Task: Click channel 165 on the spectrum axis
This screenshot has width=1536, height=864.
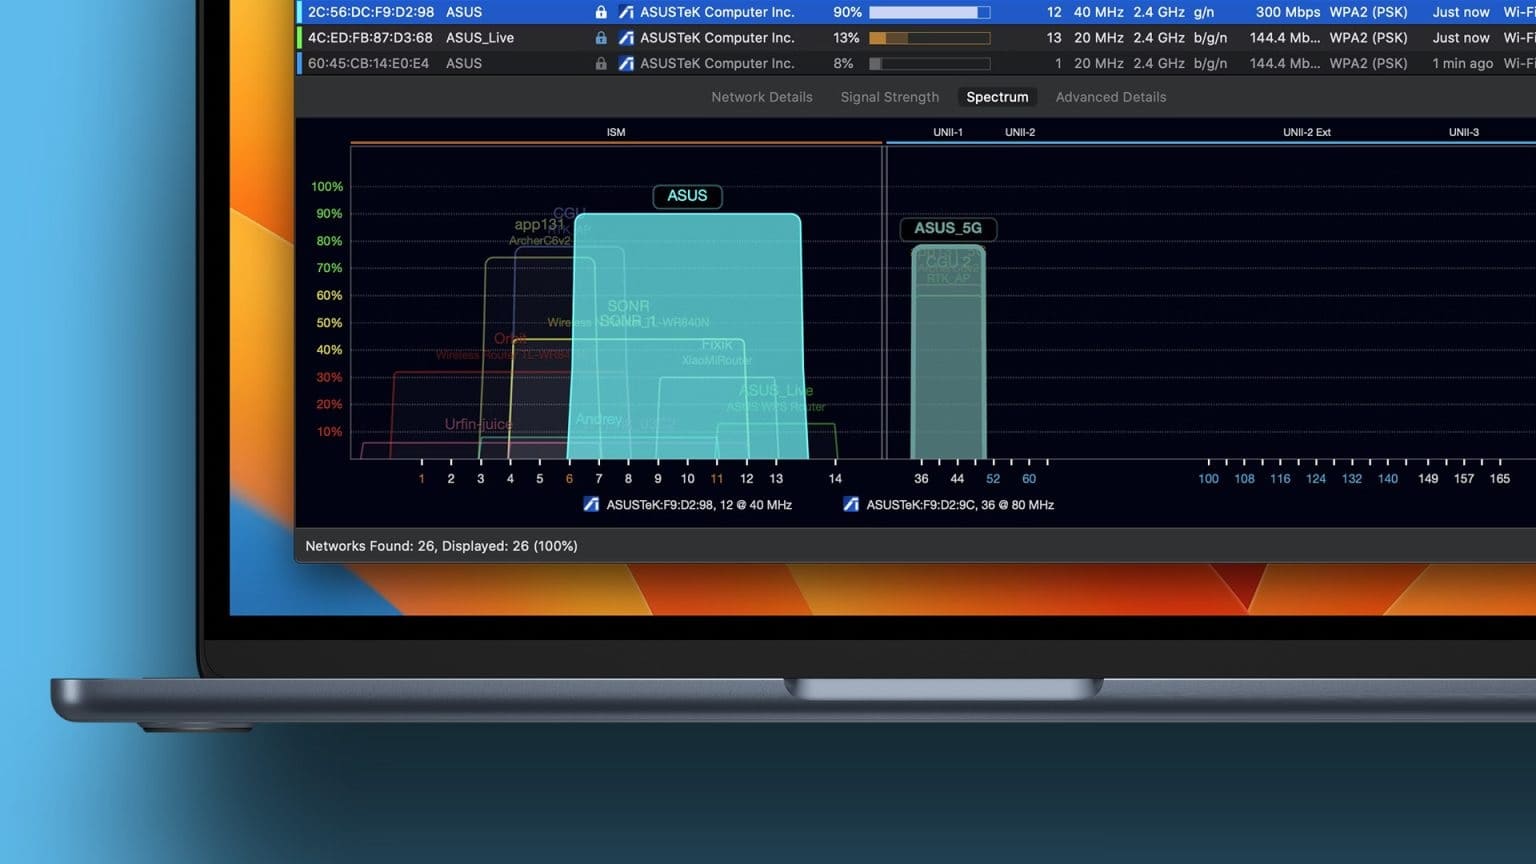Action: (1500, 479)
